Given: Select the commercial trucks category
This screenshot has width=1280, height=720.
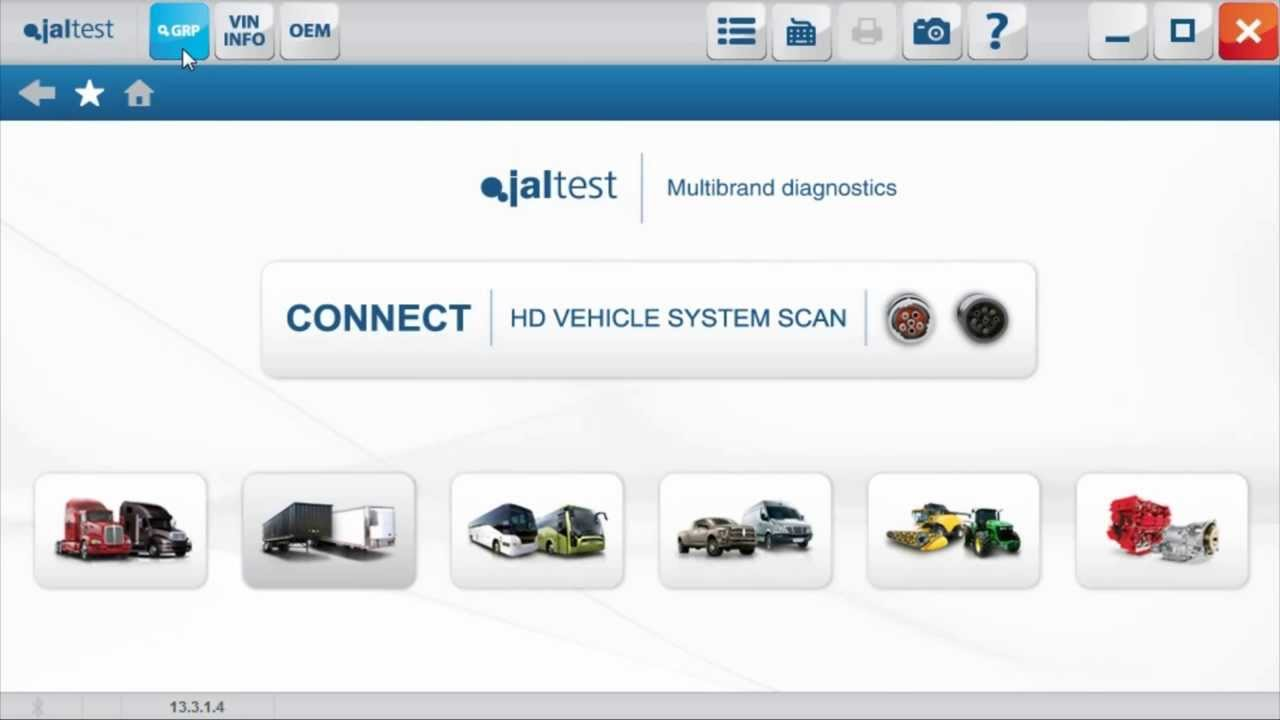Looking at the screenshot, I should [120, 529].
